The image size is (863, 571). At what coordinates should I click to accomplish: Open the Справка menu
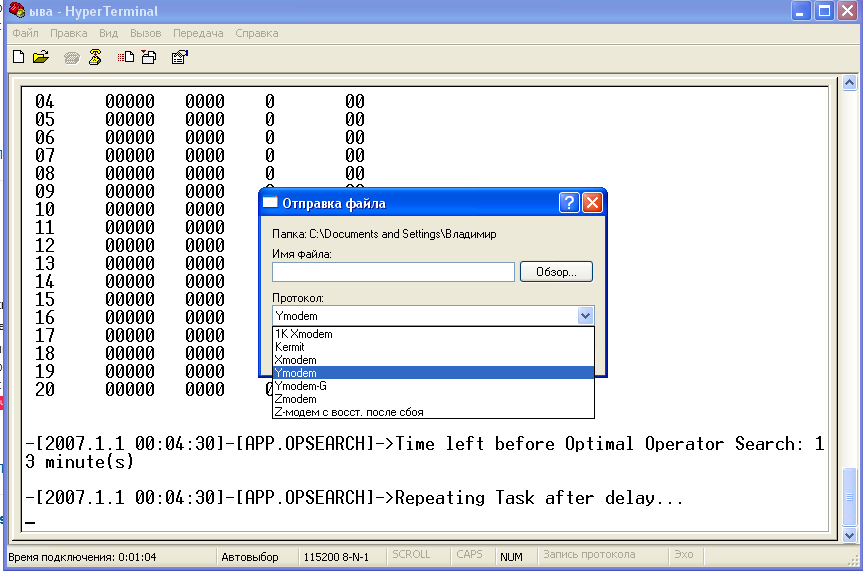pos(257,33)
